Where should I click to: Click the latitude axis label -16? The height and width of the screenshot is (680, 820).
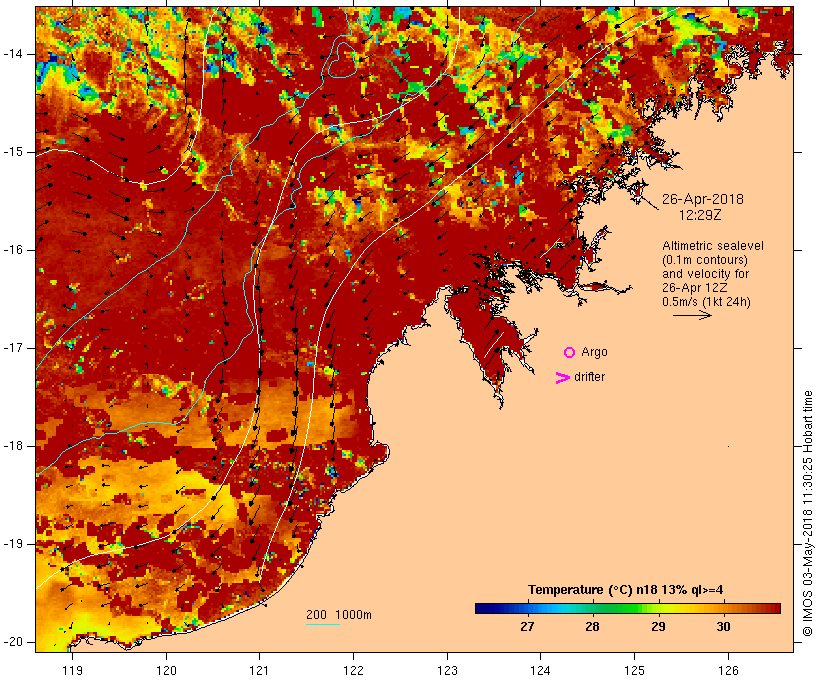[13, 250]
